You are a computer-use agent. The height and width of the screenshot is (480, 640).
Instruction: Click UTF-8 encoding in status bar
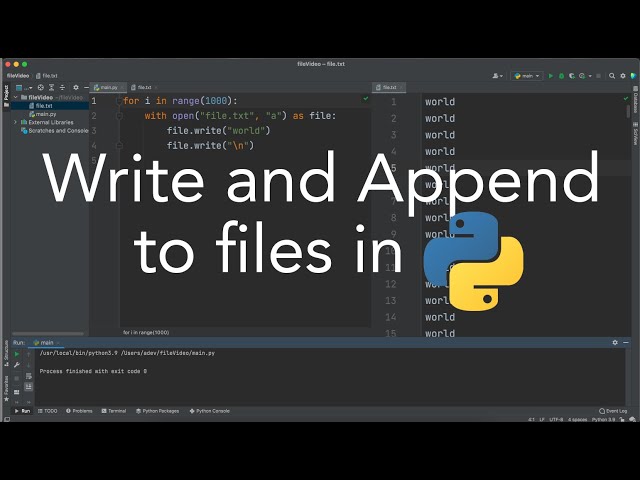coord(556,420)
